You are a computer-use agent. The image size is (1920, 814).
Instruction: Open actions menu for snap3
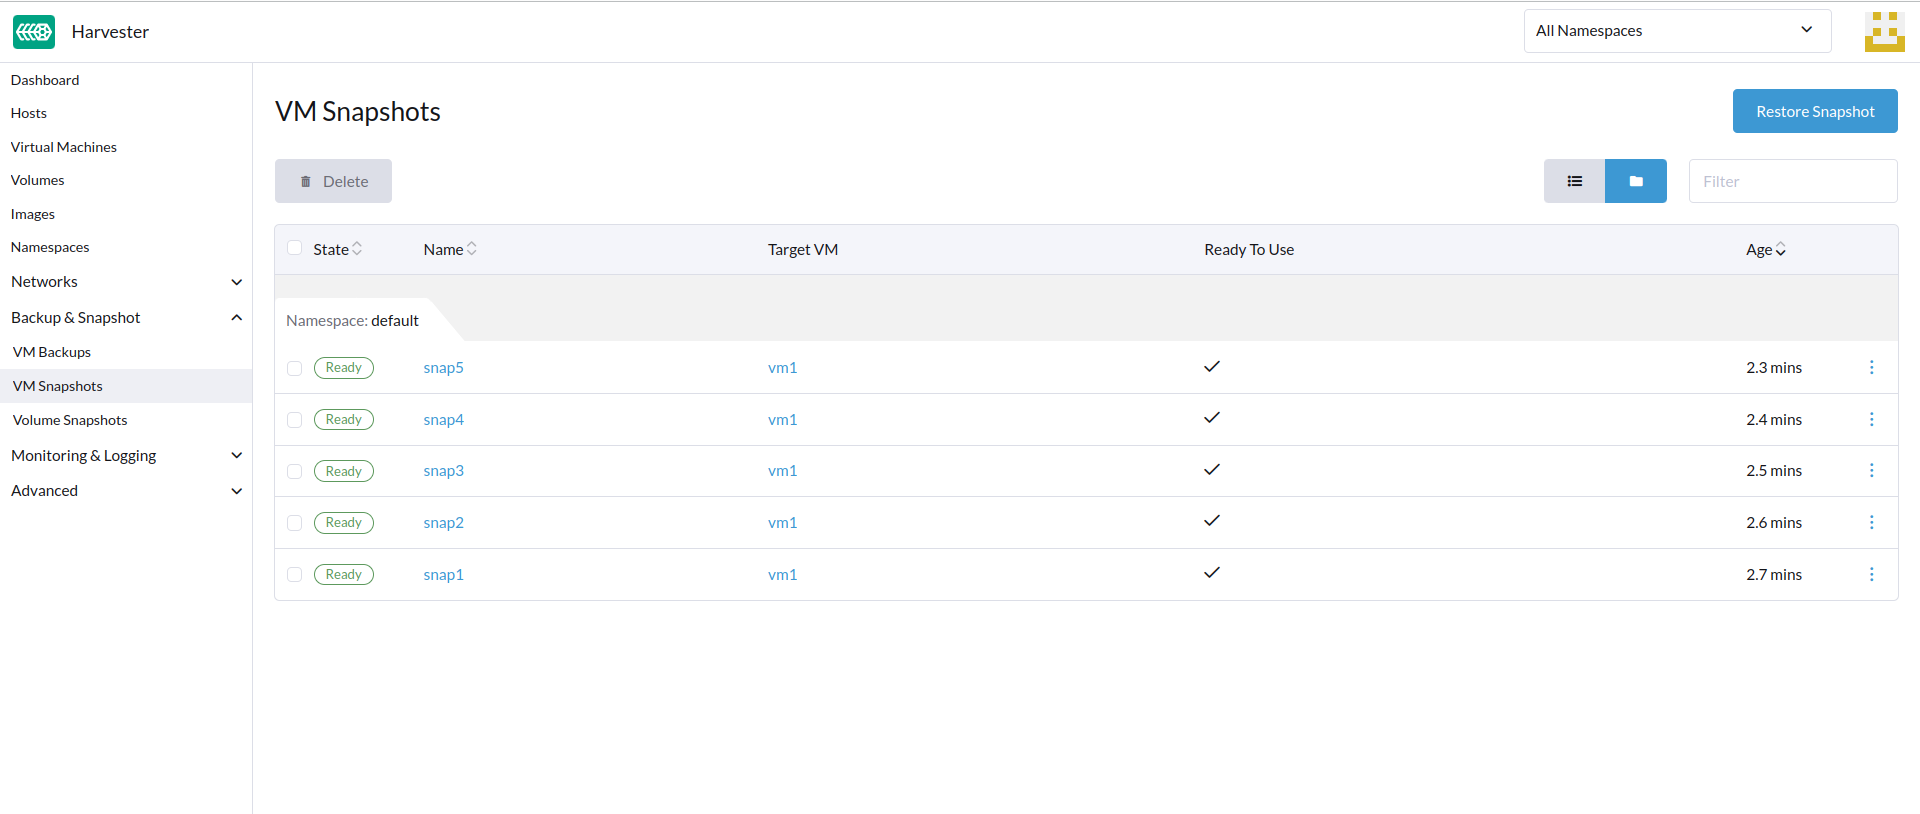coord(1871,471)
